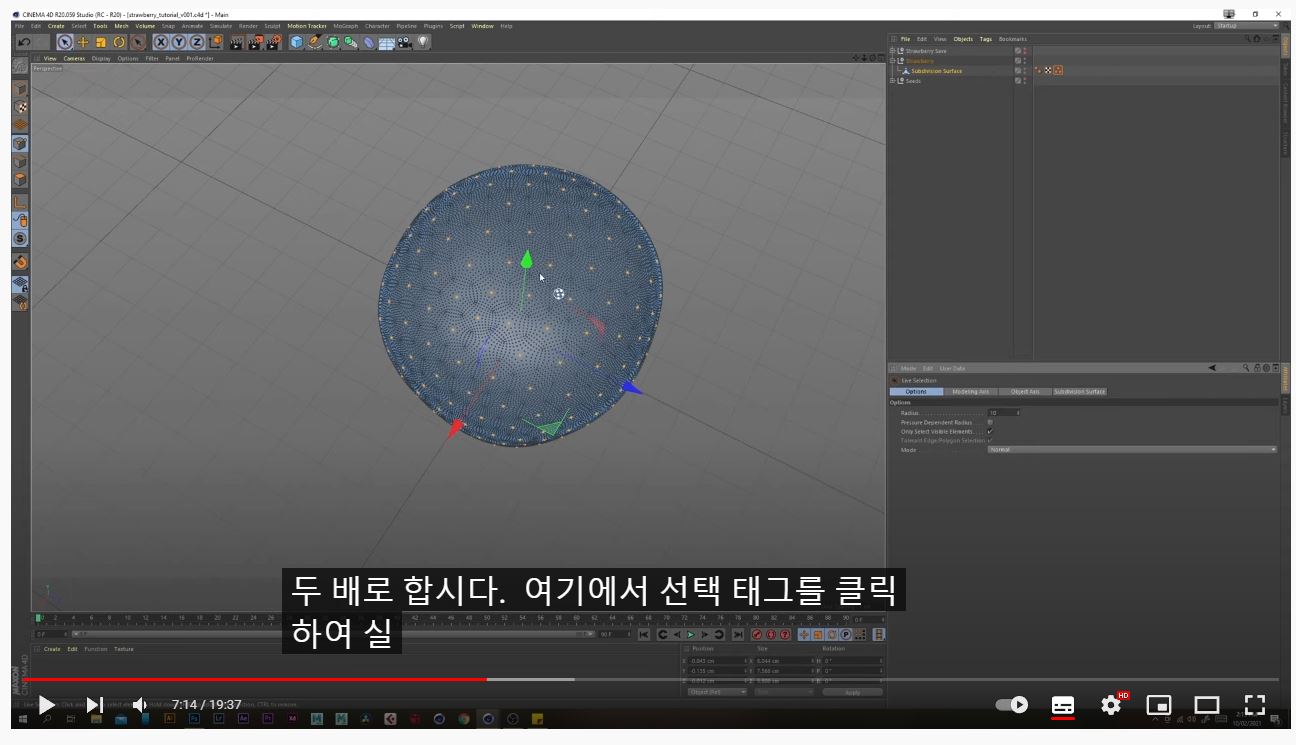Open the green generators (Subdivision) icon
Screen dimensions: 1296x745
(x=333, y=42)
